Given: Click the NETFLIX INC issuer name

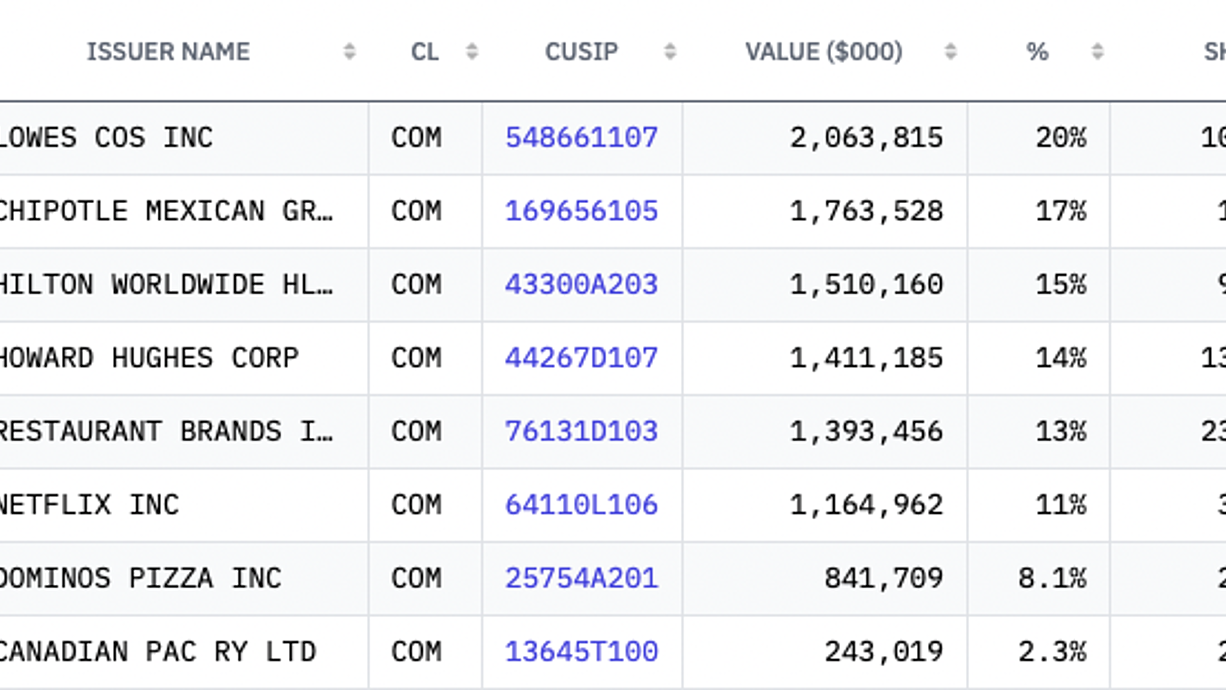Looking at the screenshot, I should coord(88,505).
